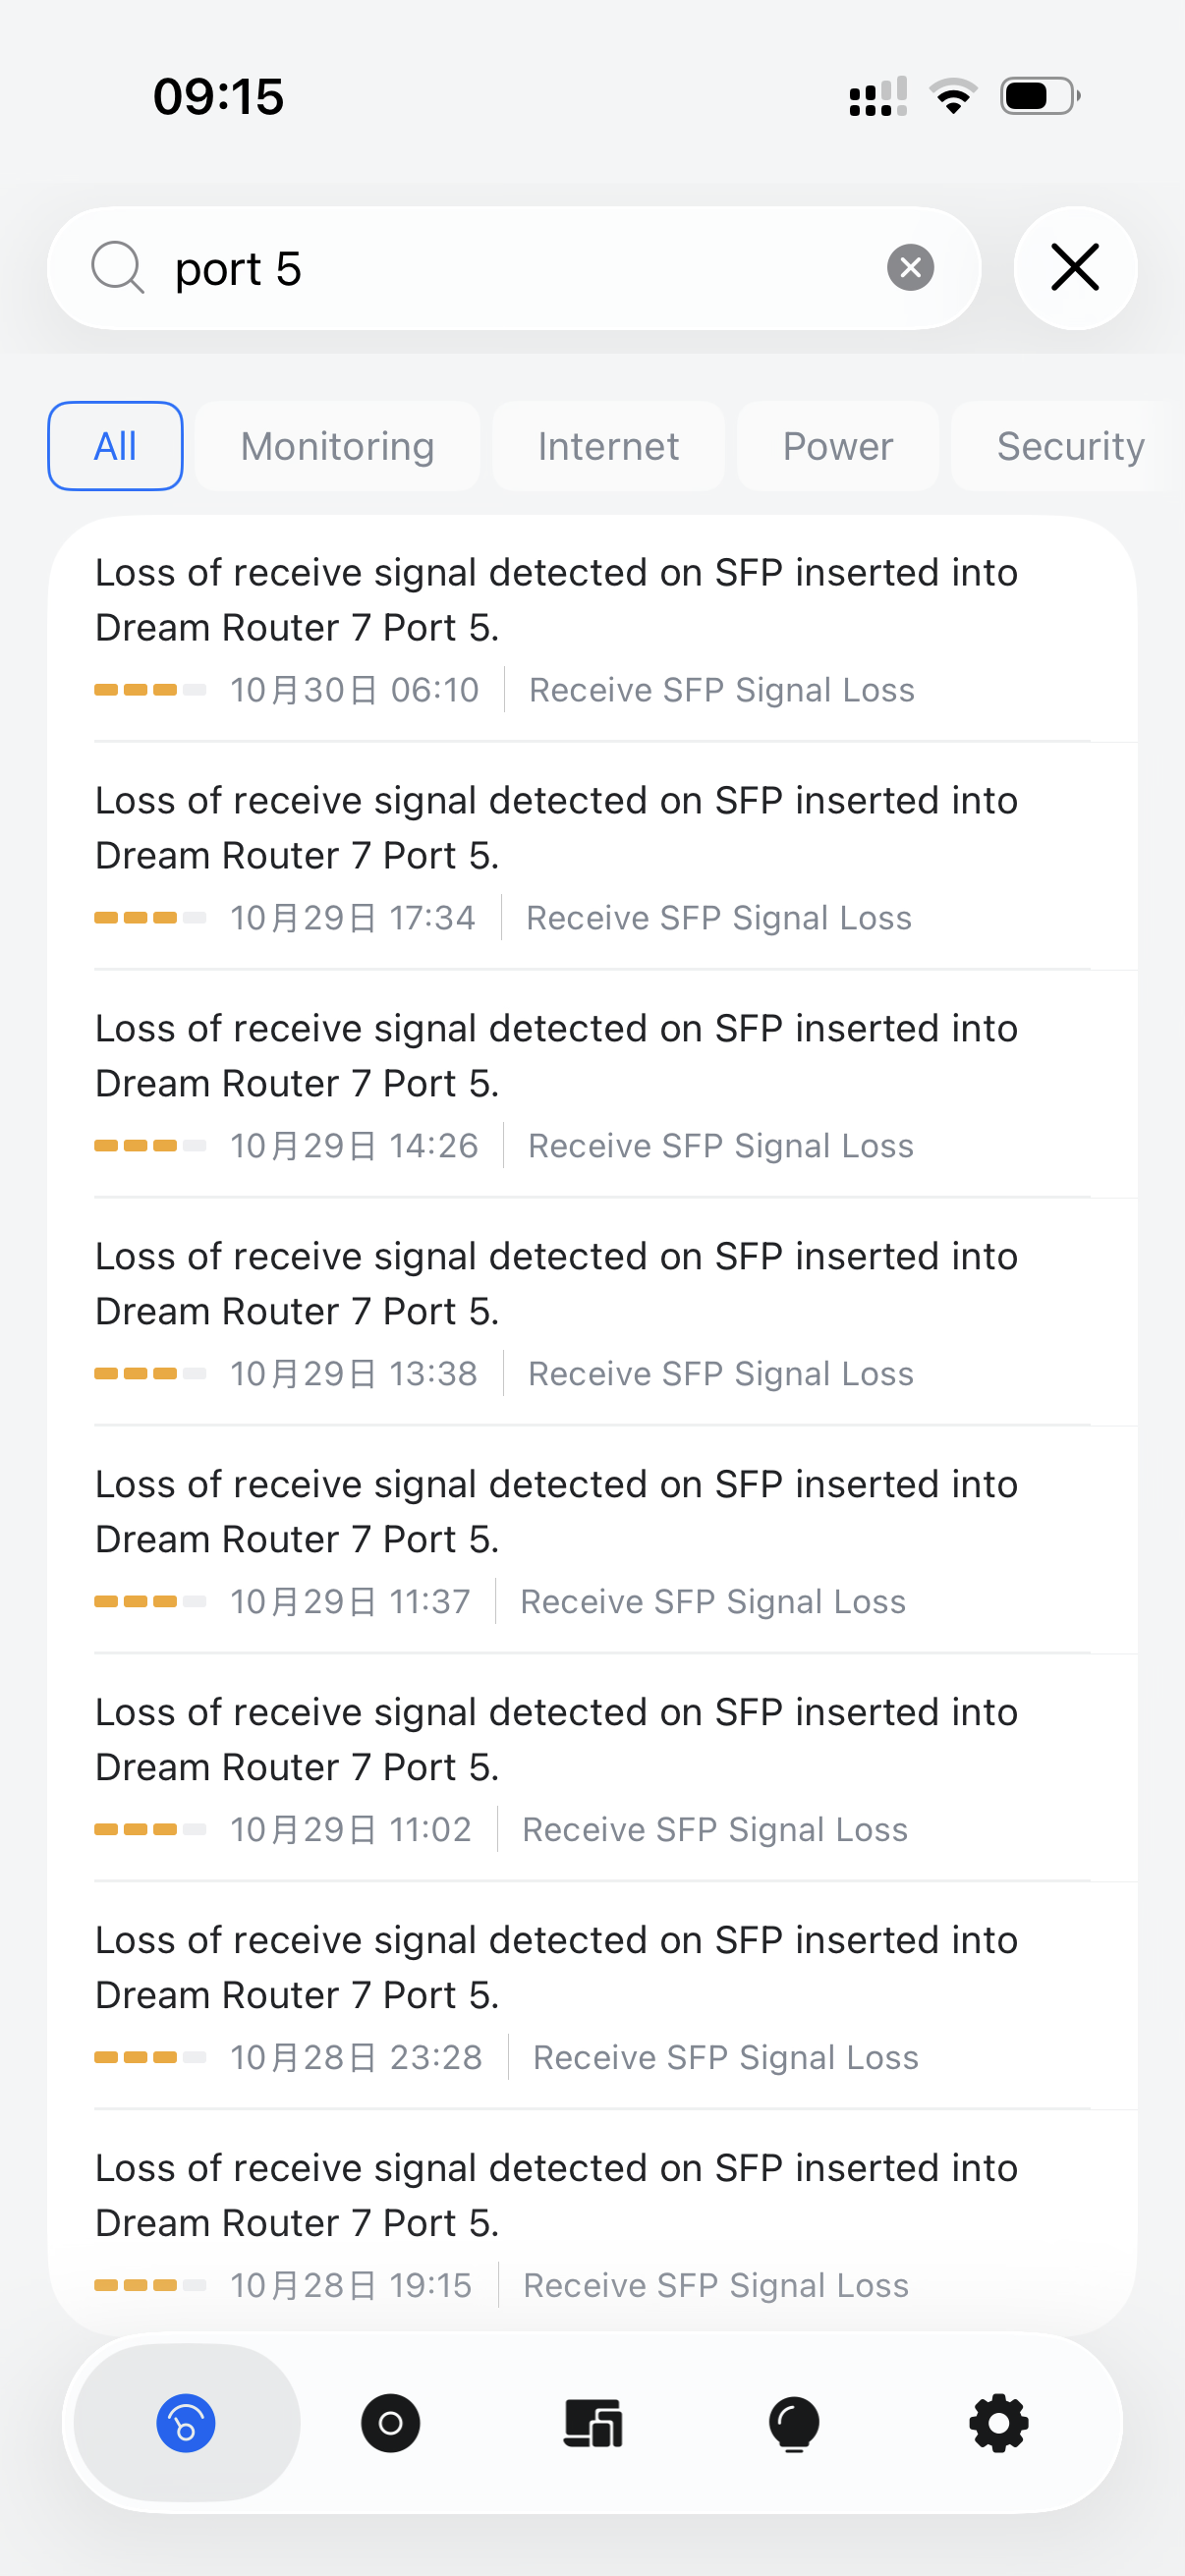Tap the magnifying glass search icon

tap(118, 268)
